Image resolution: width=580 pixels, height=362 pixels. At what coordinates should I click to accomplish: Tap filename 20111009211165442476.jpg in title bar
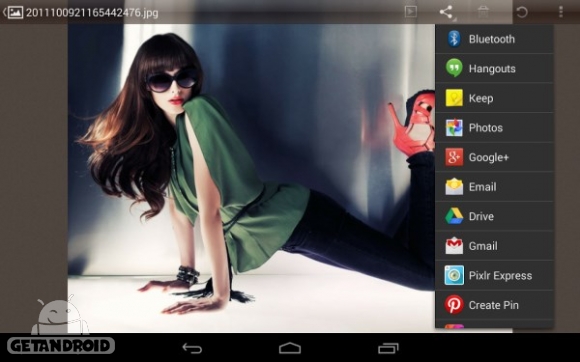pos(92,13)
